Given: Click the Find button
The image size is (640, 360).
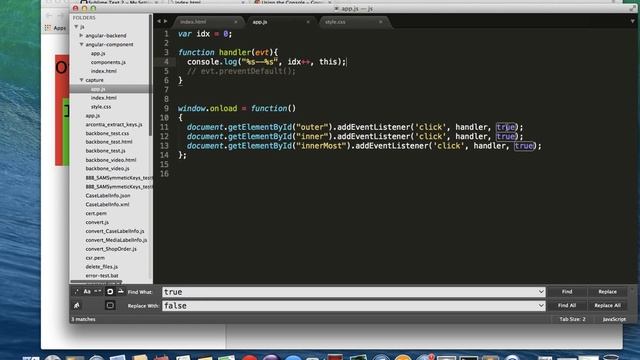Looking at the screenshot, I should pyautogui.click(x=567, y=292).
